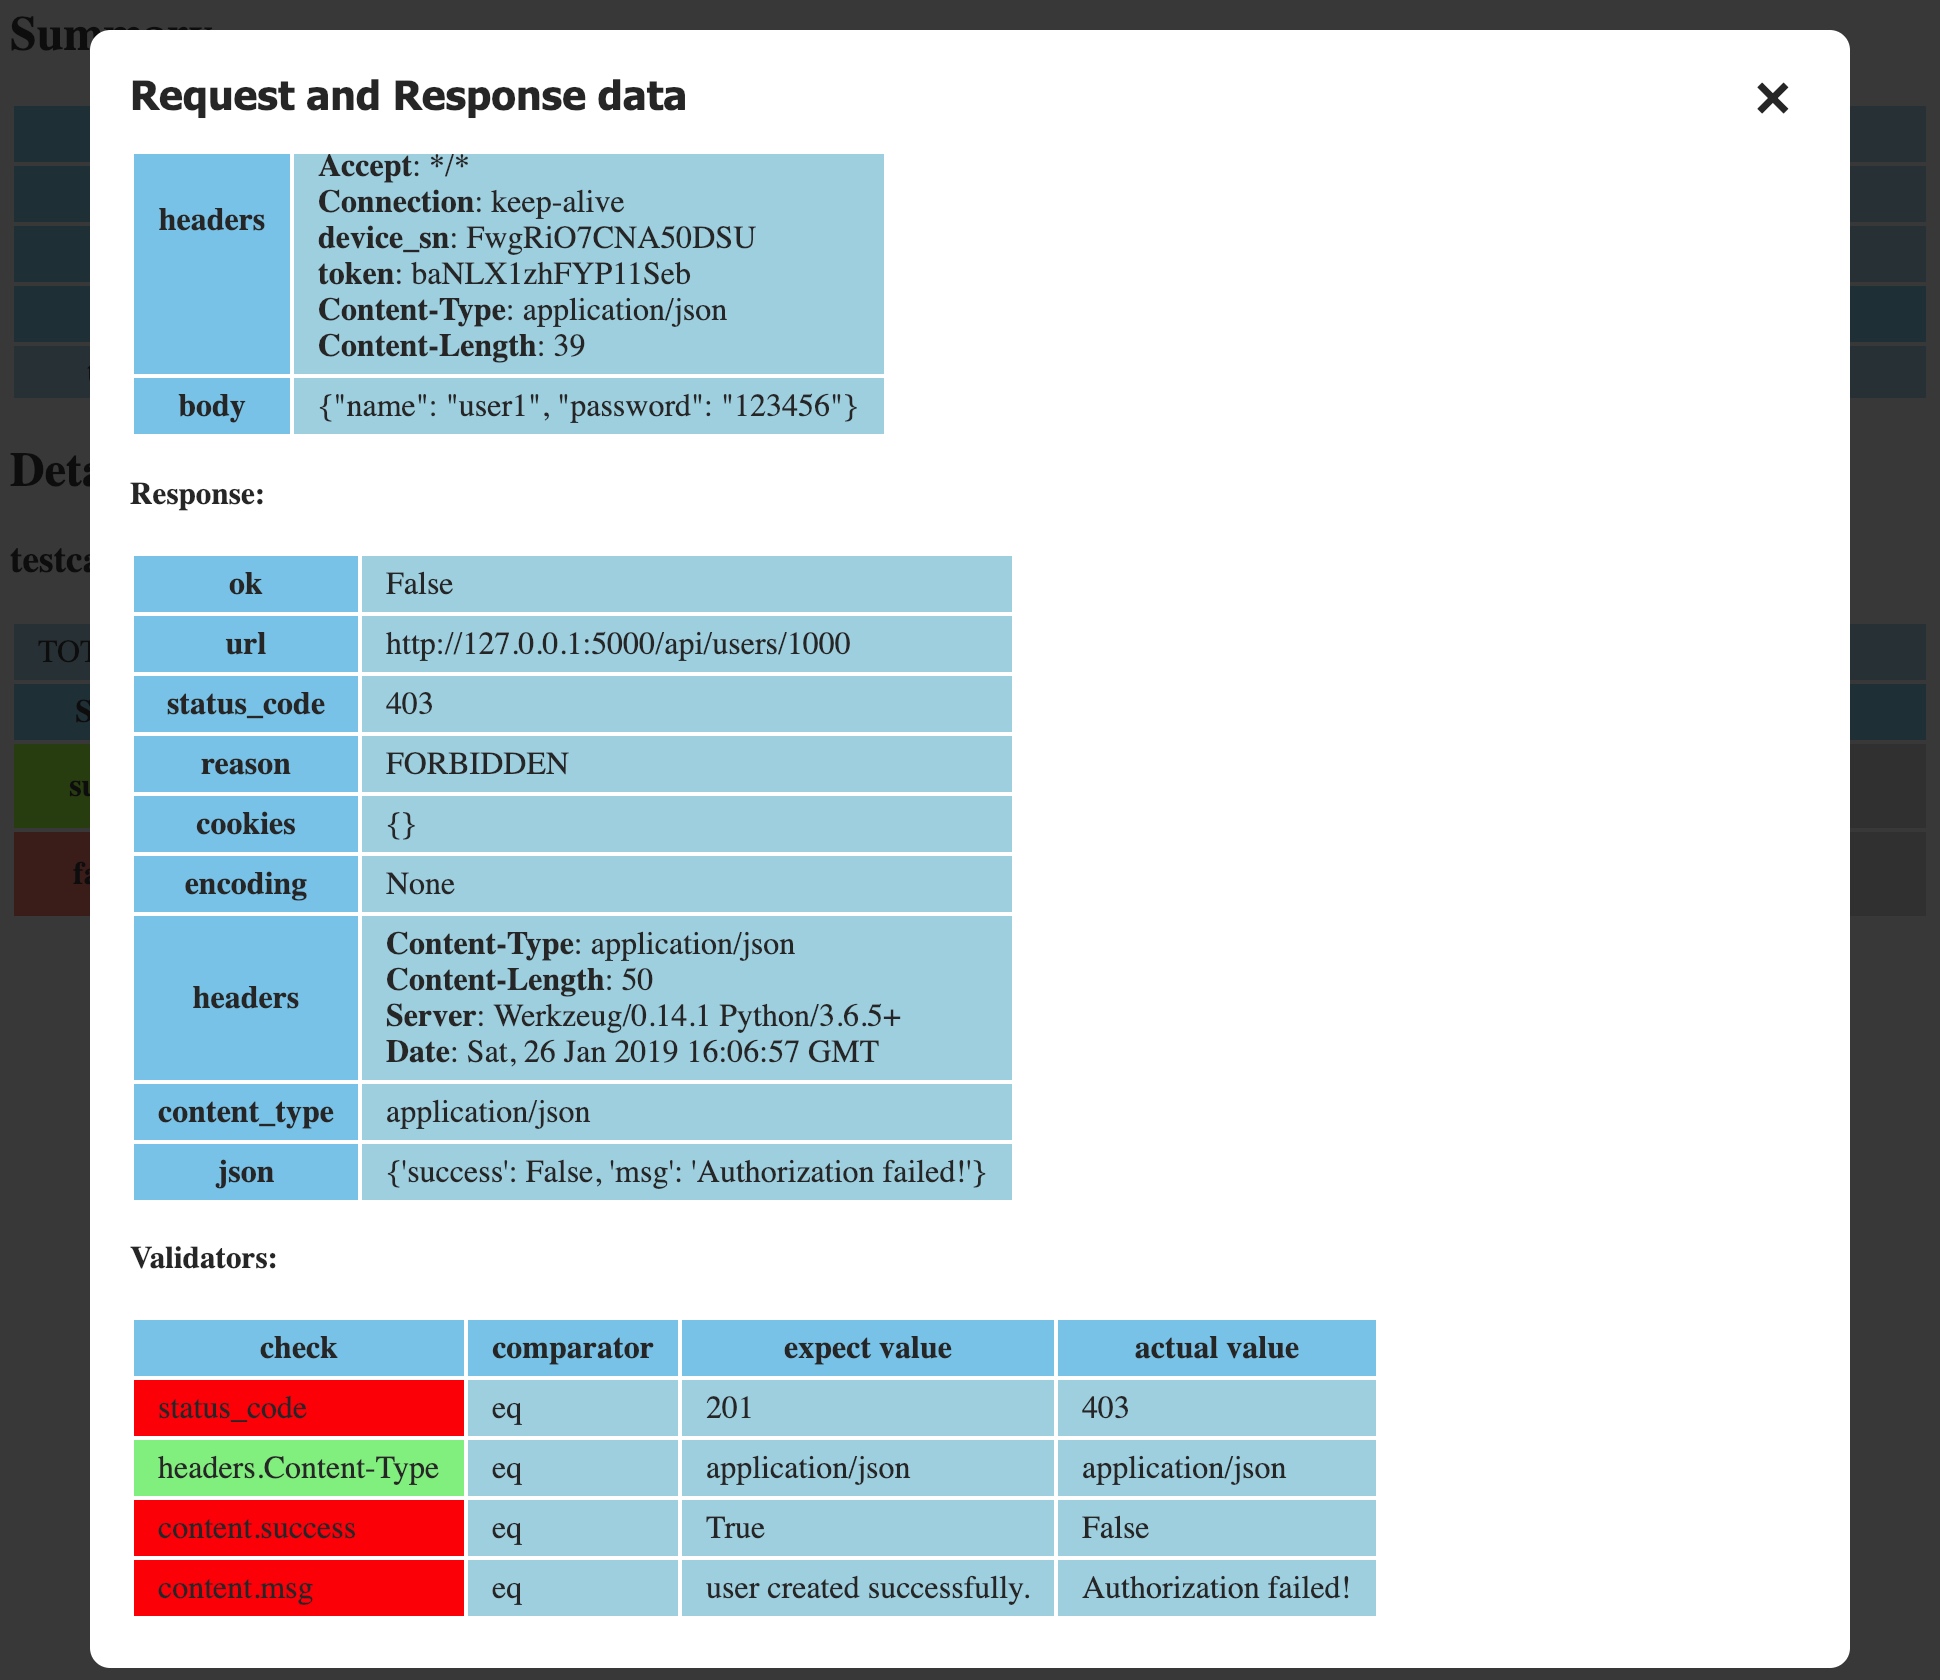Click the 'actual value' column header

pyautogui.click(x=1216, y=1348)
